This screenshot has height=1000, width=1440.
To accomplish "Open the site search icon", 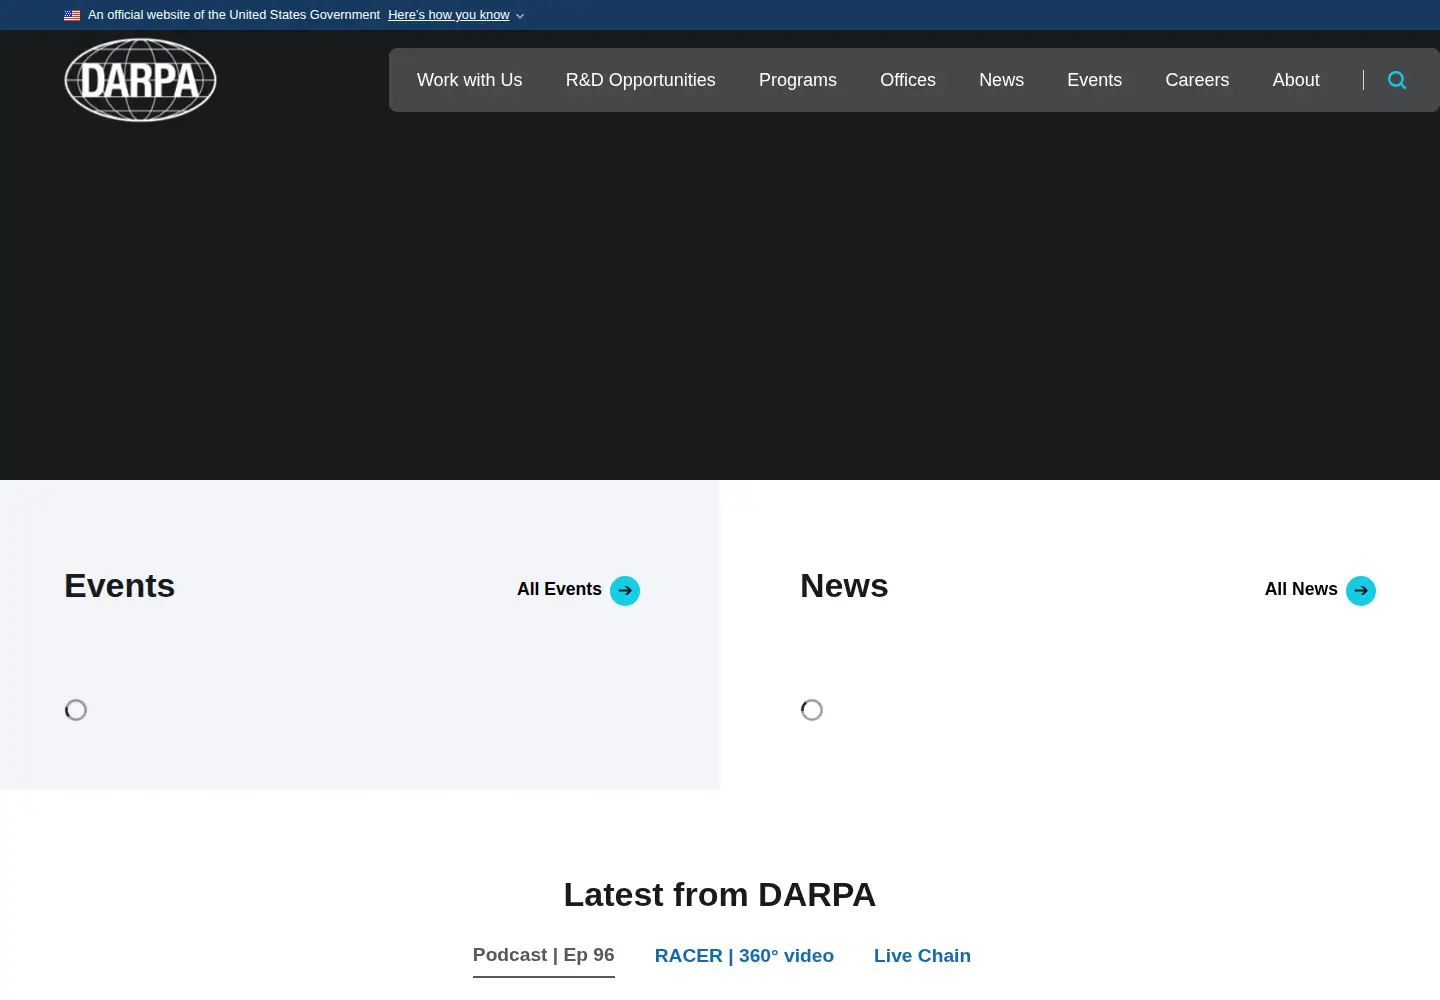I will click(x=1397, y=80).
